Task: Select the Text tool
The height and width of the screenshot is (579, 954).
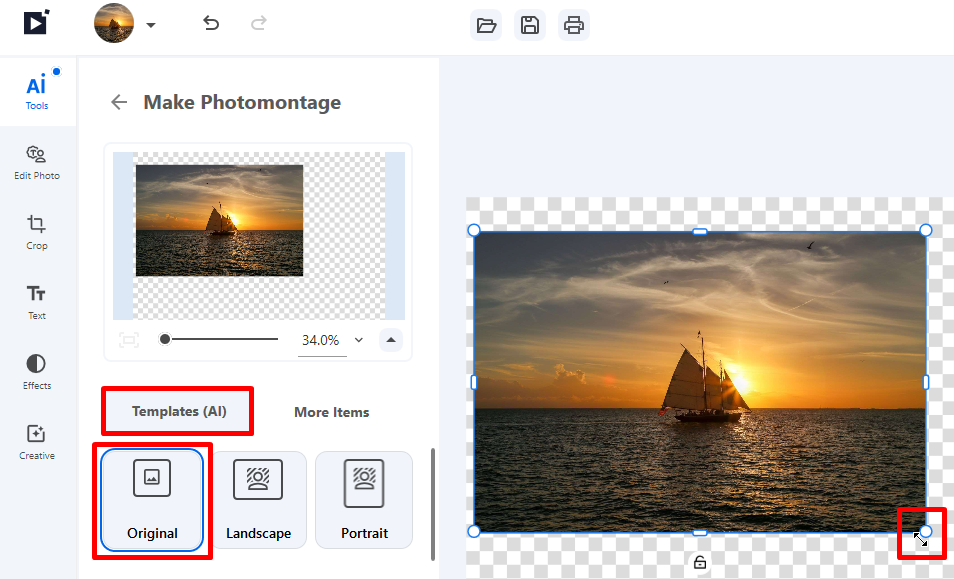Action: pos(37,302)
